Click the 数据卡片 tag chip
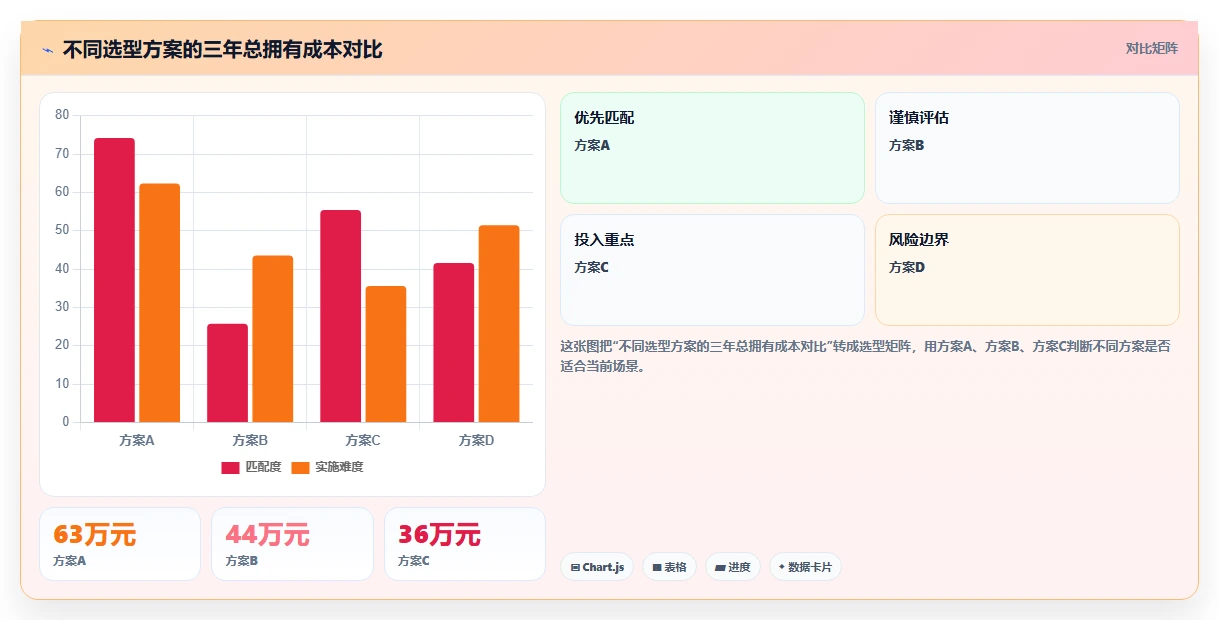 tap(805, 567)
